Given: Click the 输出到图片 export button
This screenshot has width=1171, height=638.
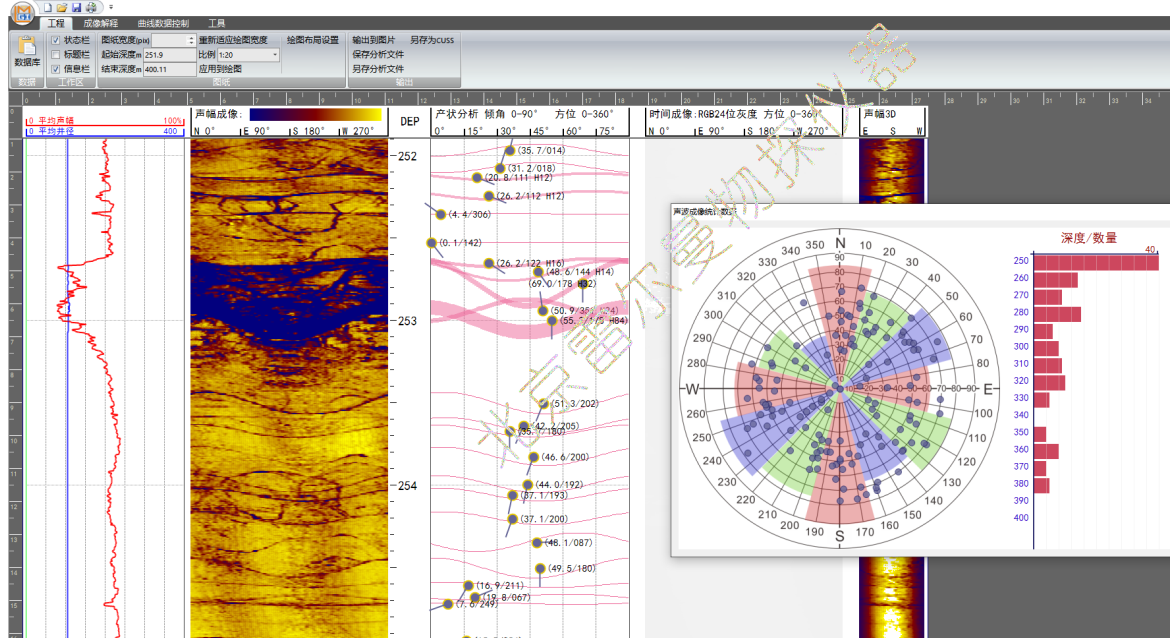Looking at the screenshot, I should (373, 40).
